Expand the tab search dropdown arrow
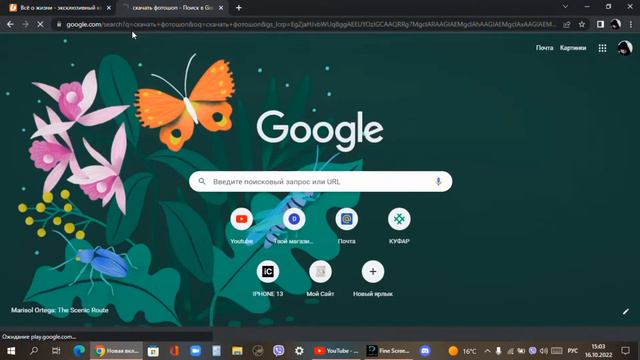The height and width of the screenshot is (360, 640). (x=565, y=7)
